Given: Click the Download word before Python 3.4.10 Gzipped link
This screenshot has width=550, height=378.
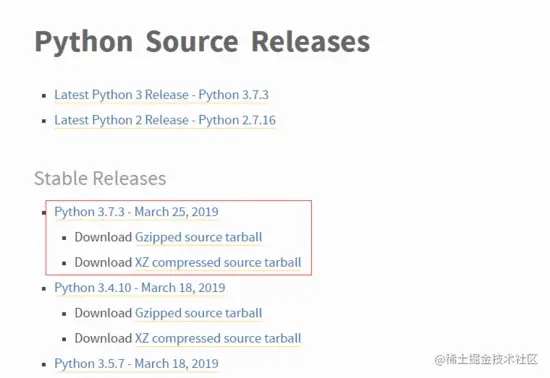Looking at the screenshot, I should point(103,313).
